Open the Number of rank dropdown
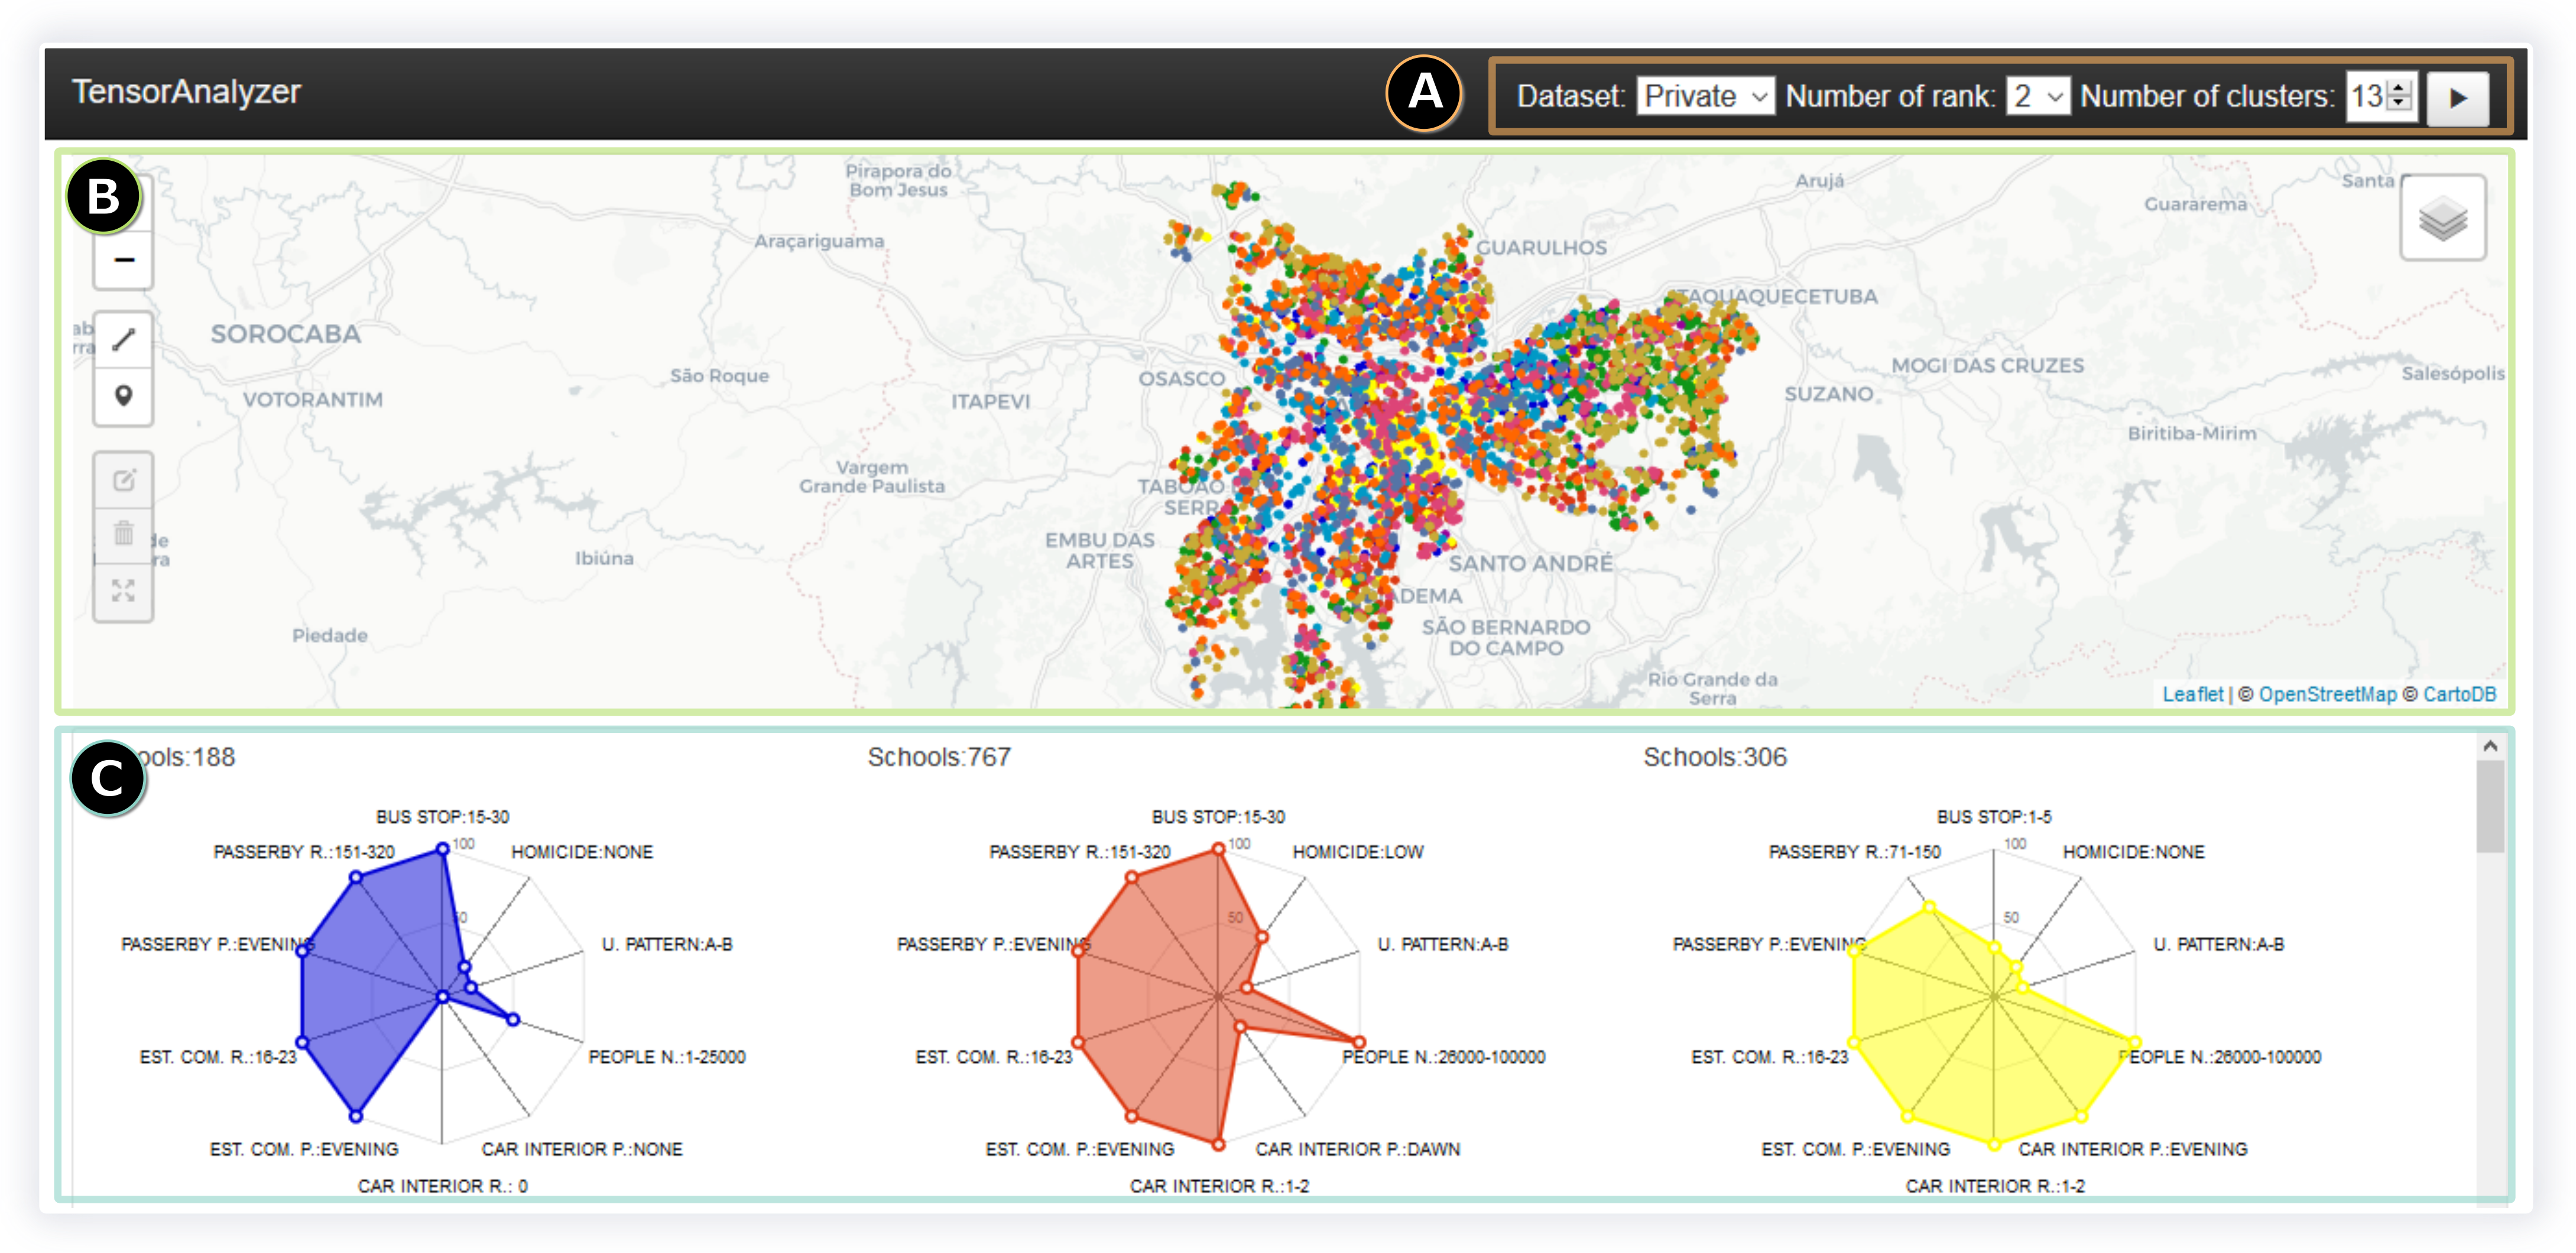The height and width of the screenshot is (1253, 2576). [2037, 97]
